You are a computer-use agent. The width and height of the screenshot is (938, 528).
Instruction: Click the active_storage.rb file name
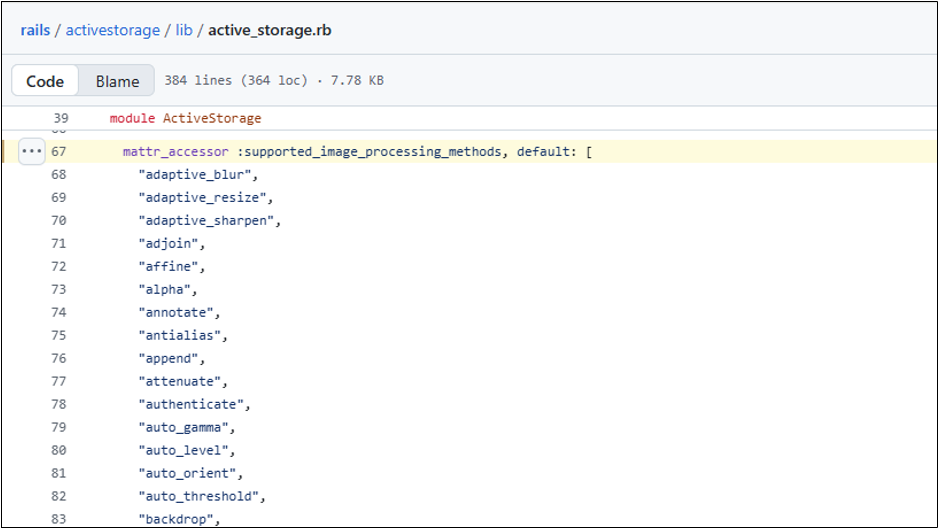click(270, 30)
